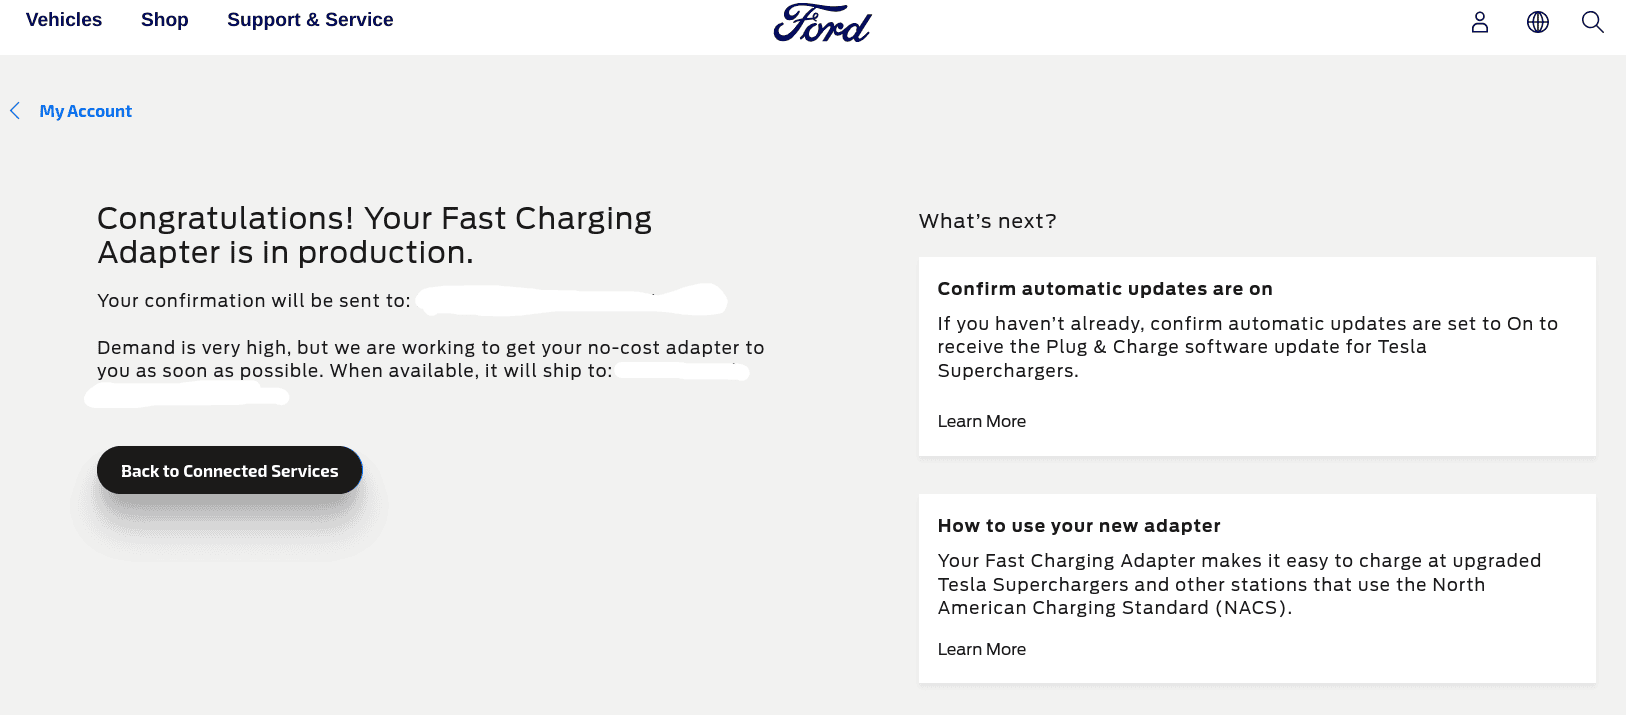Click the Tesla Superchargers NACS description text

click(x=1239, y=584)
